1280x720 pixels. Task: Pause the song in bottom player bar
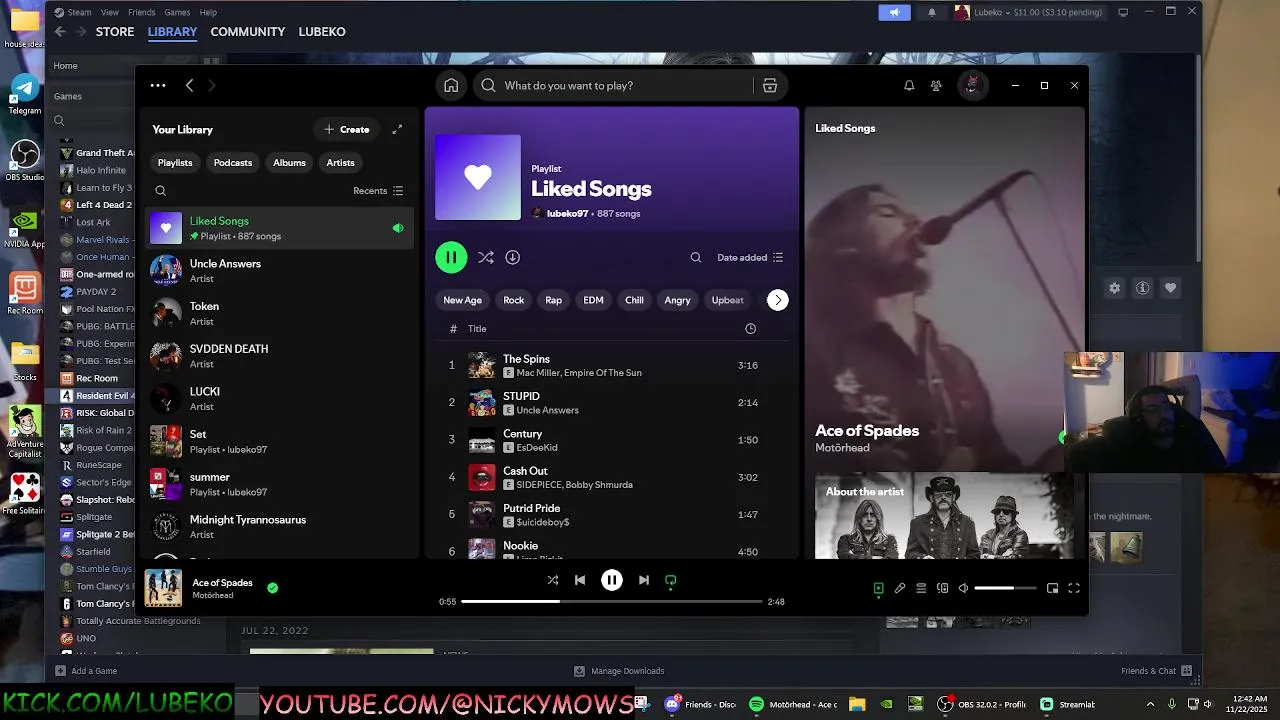click(612, 580)
